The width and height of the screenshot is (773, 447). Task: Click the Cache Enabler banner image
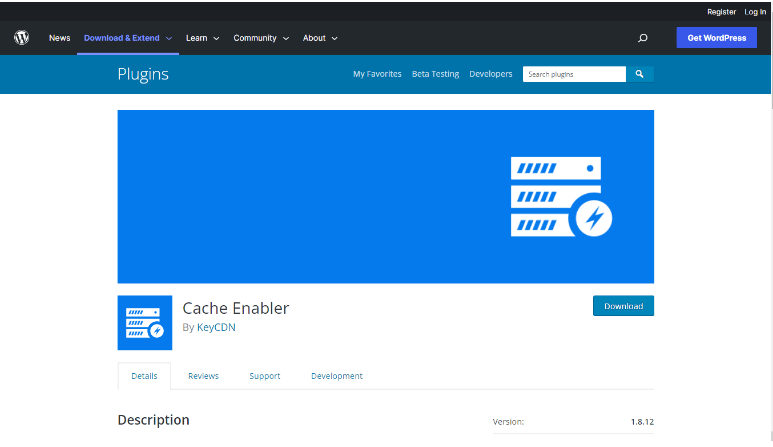386,197
